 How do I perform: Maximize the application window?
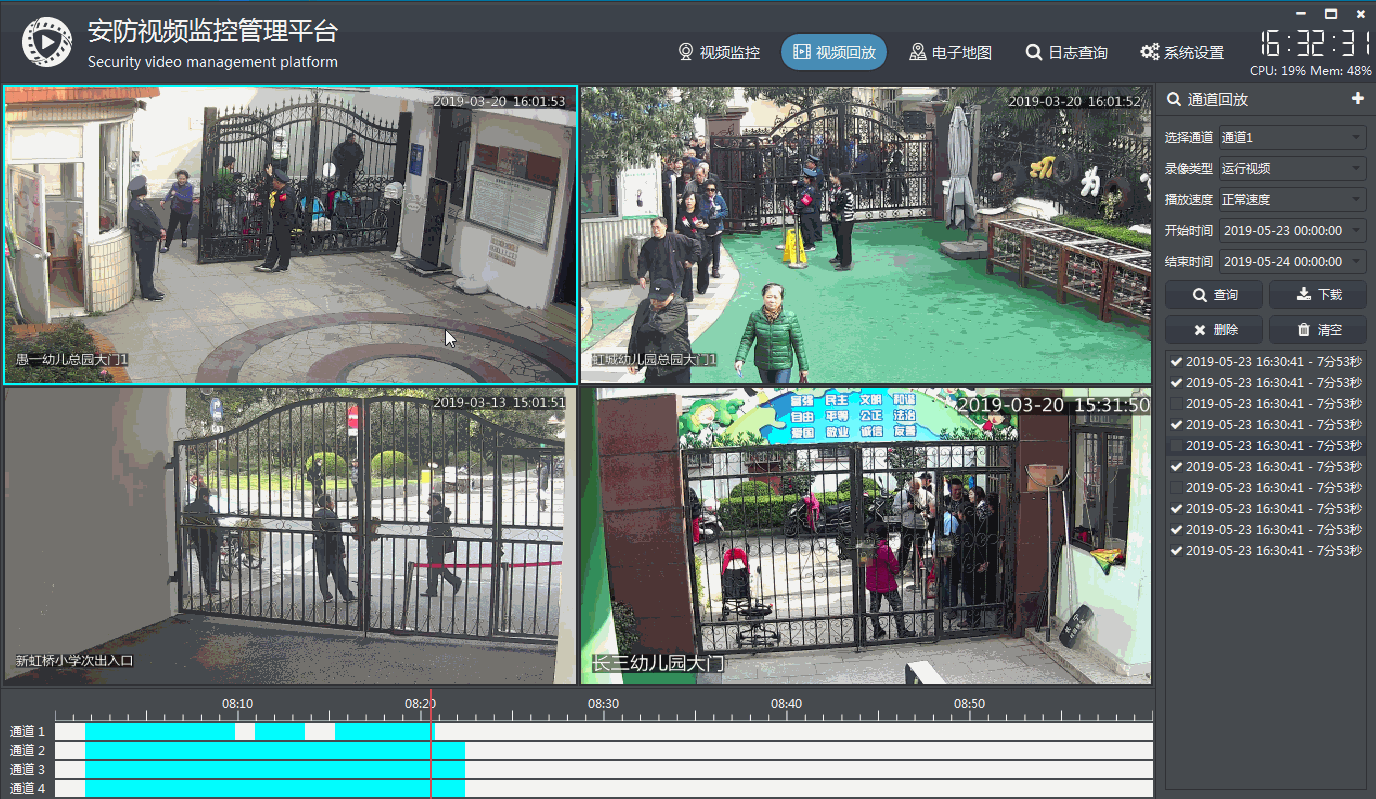[1330, 13]
